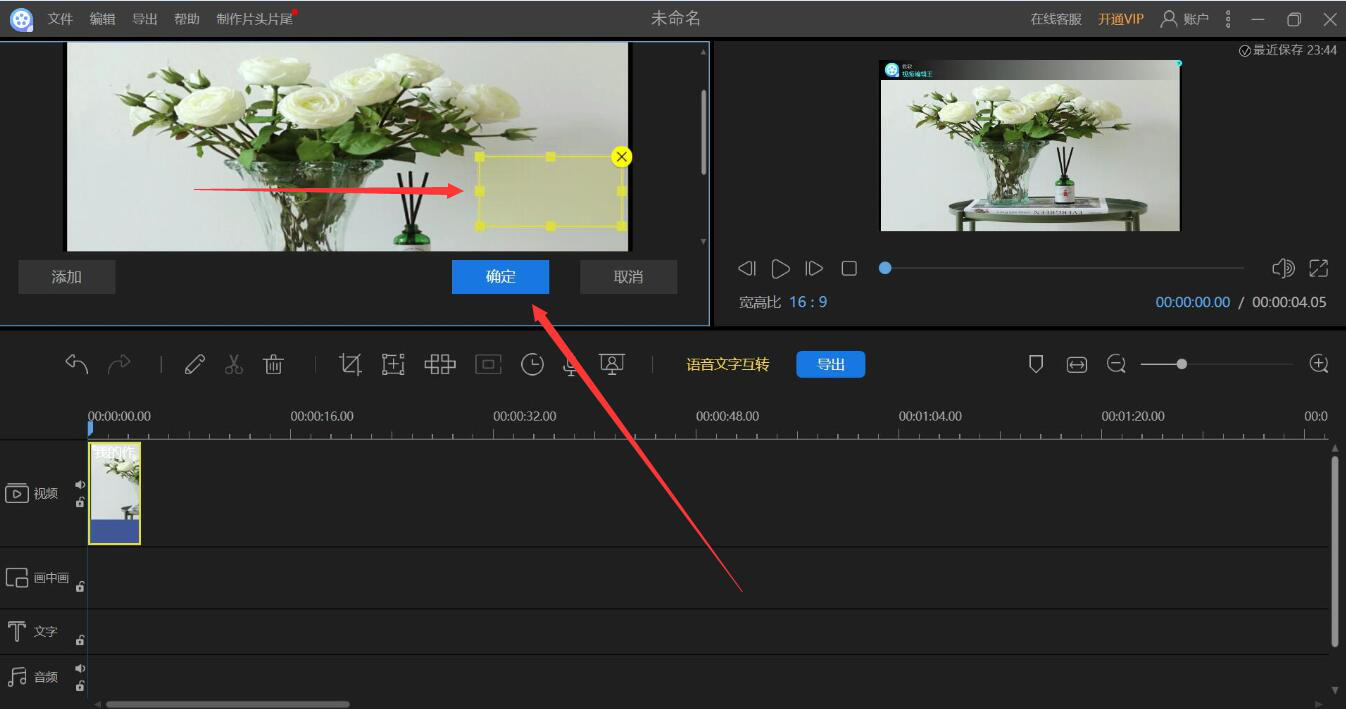The width and height of the screenshot is (1346, 709).
Task: Click the undo arrow icon
Action: [77, 364]
